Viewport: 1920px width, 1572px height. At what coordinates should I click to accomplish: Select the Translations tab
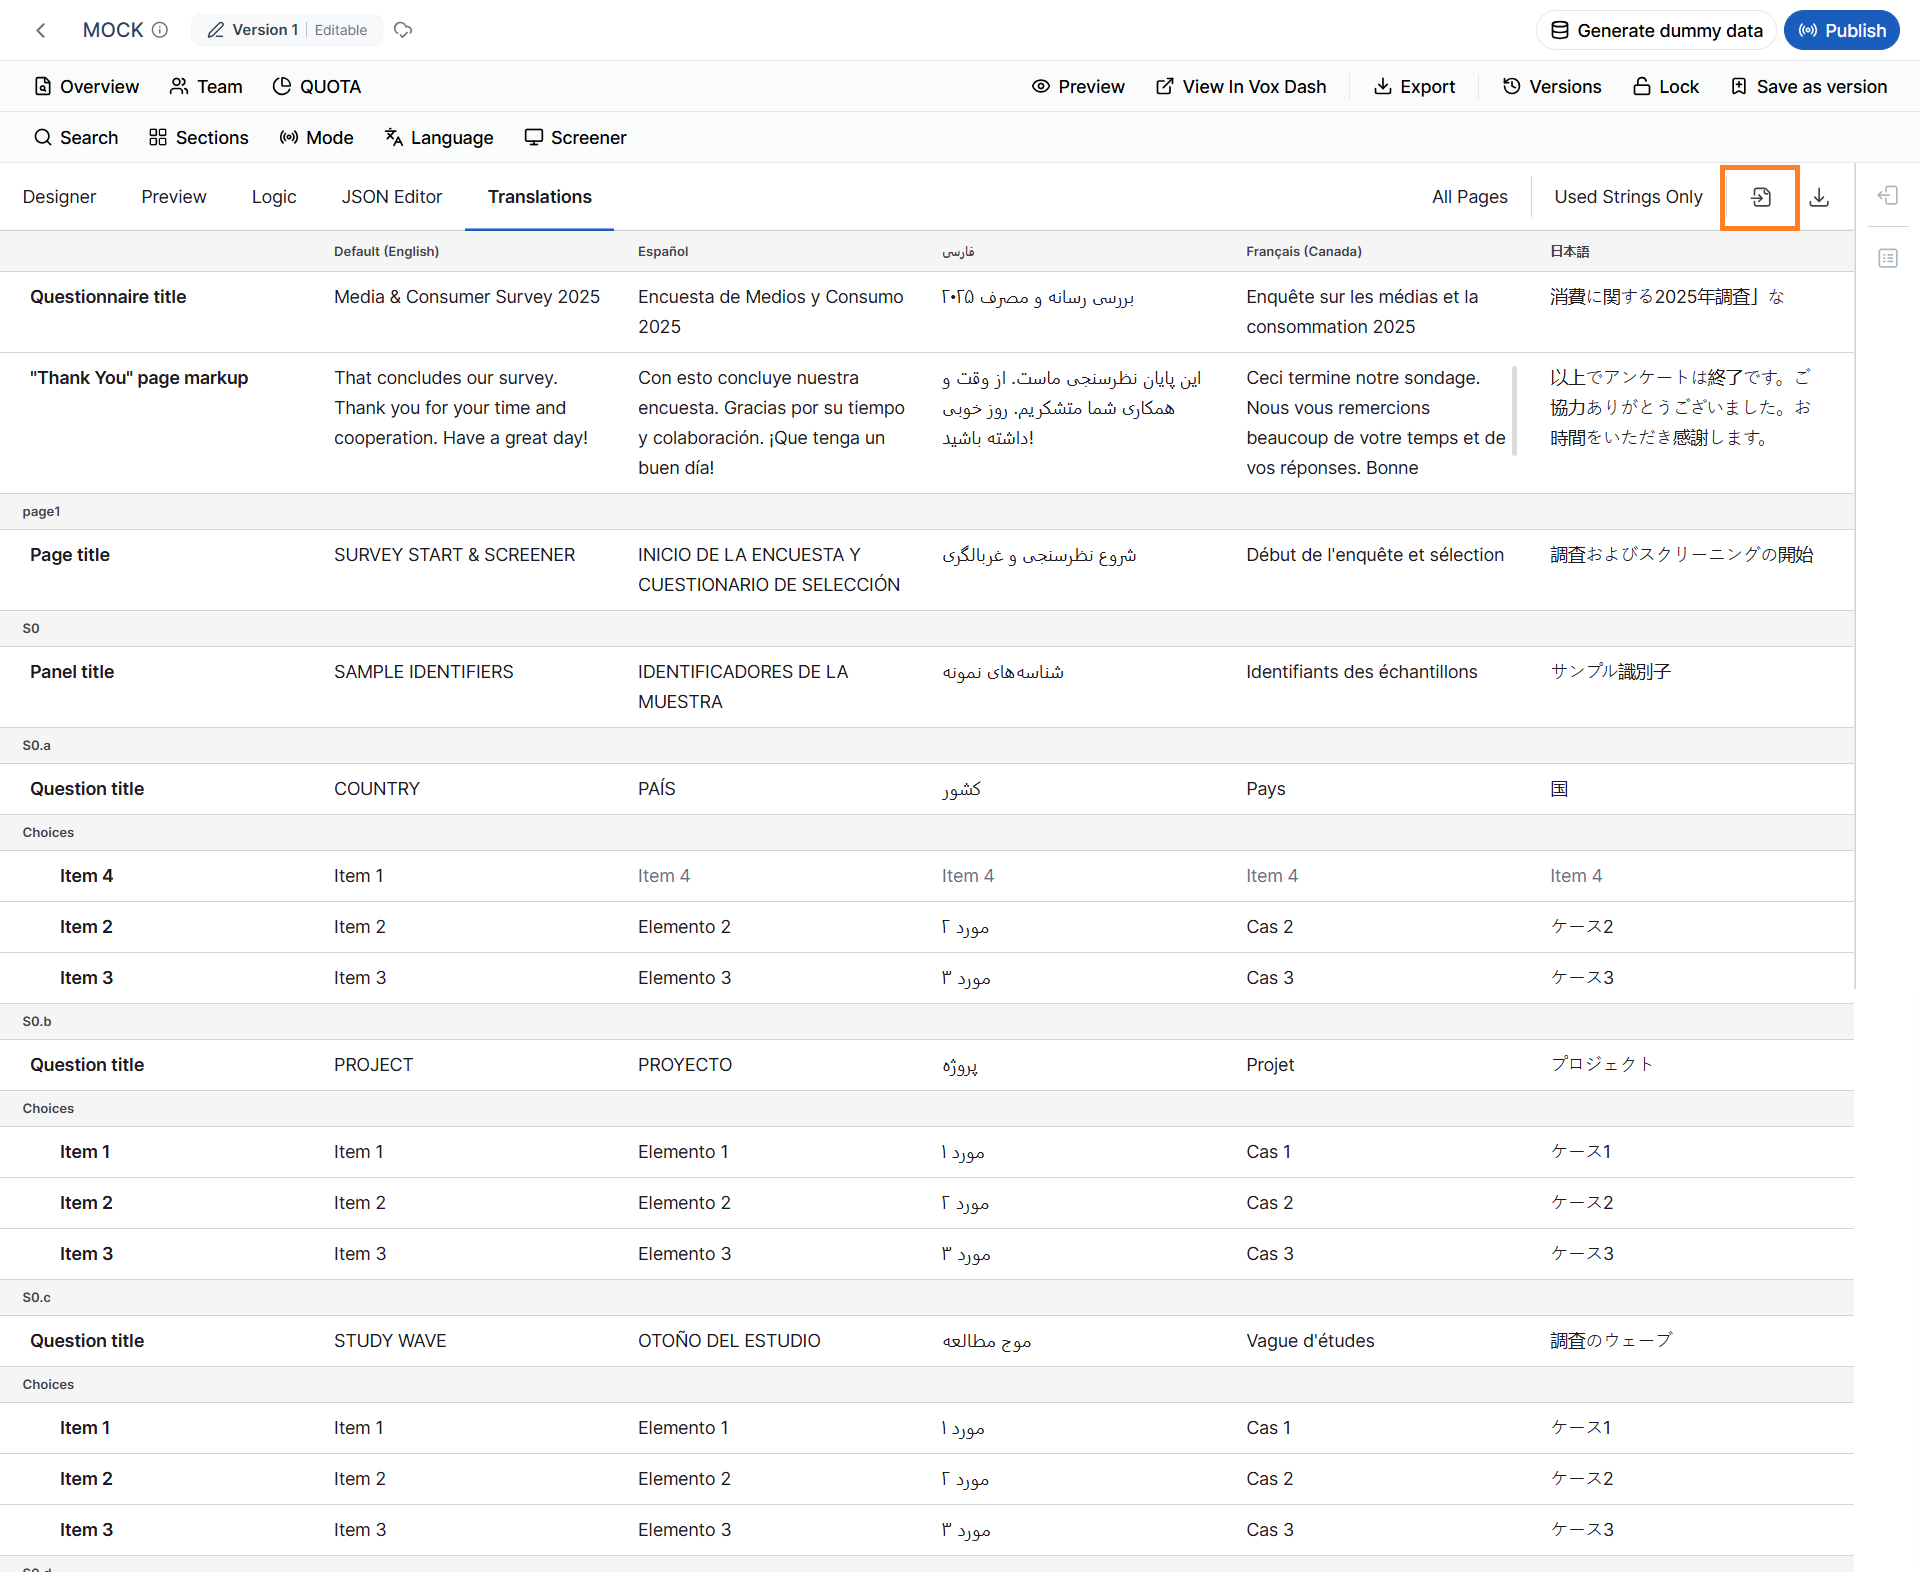tap(540, 197)
